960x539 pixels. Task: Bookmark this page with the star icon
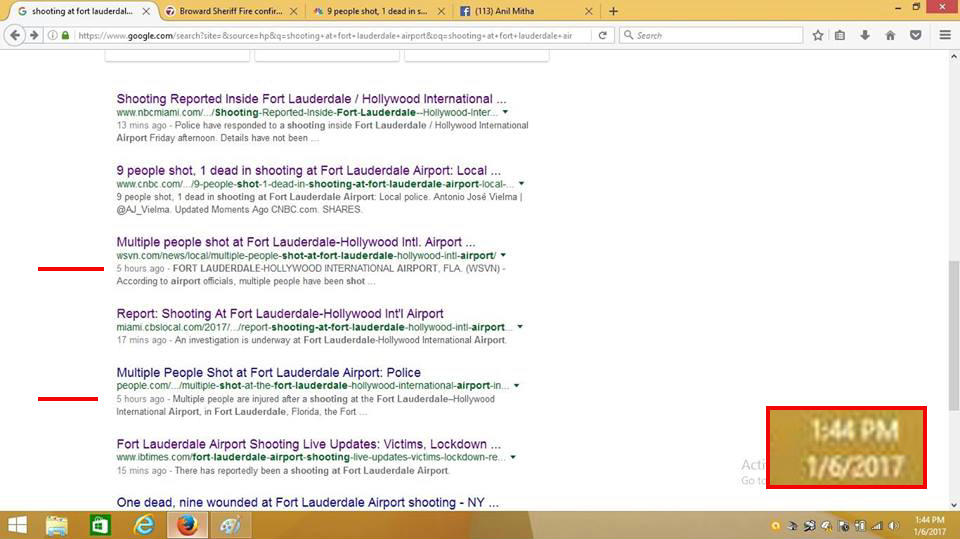pyautogui.click(x=818, y=36)
